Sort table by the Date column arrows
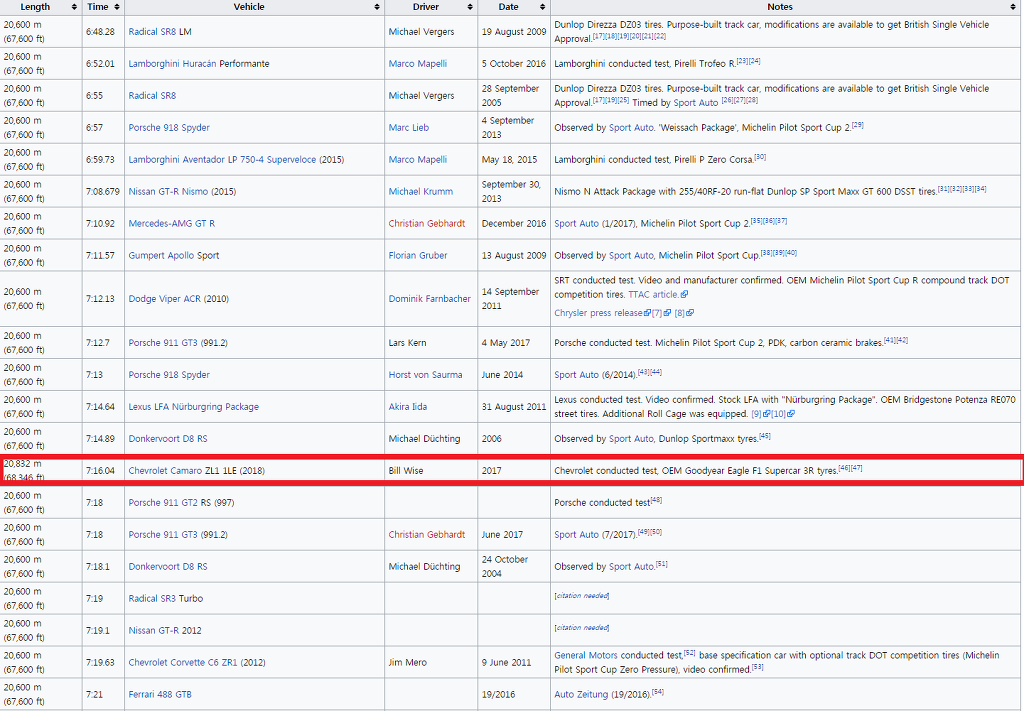 (542, 7)
